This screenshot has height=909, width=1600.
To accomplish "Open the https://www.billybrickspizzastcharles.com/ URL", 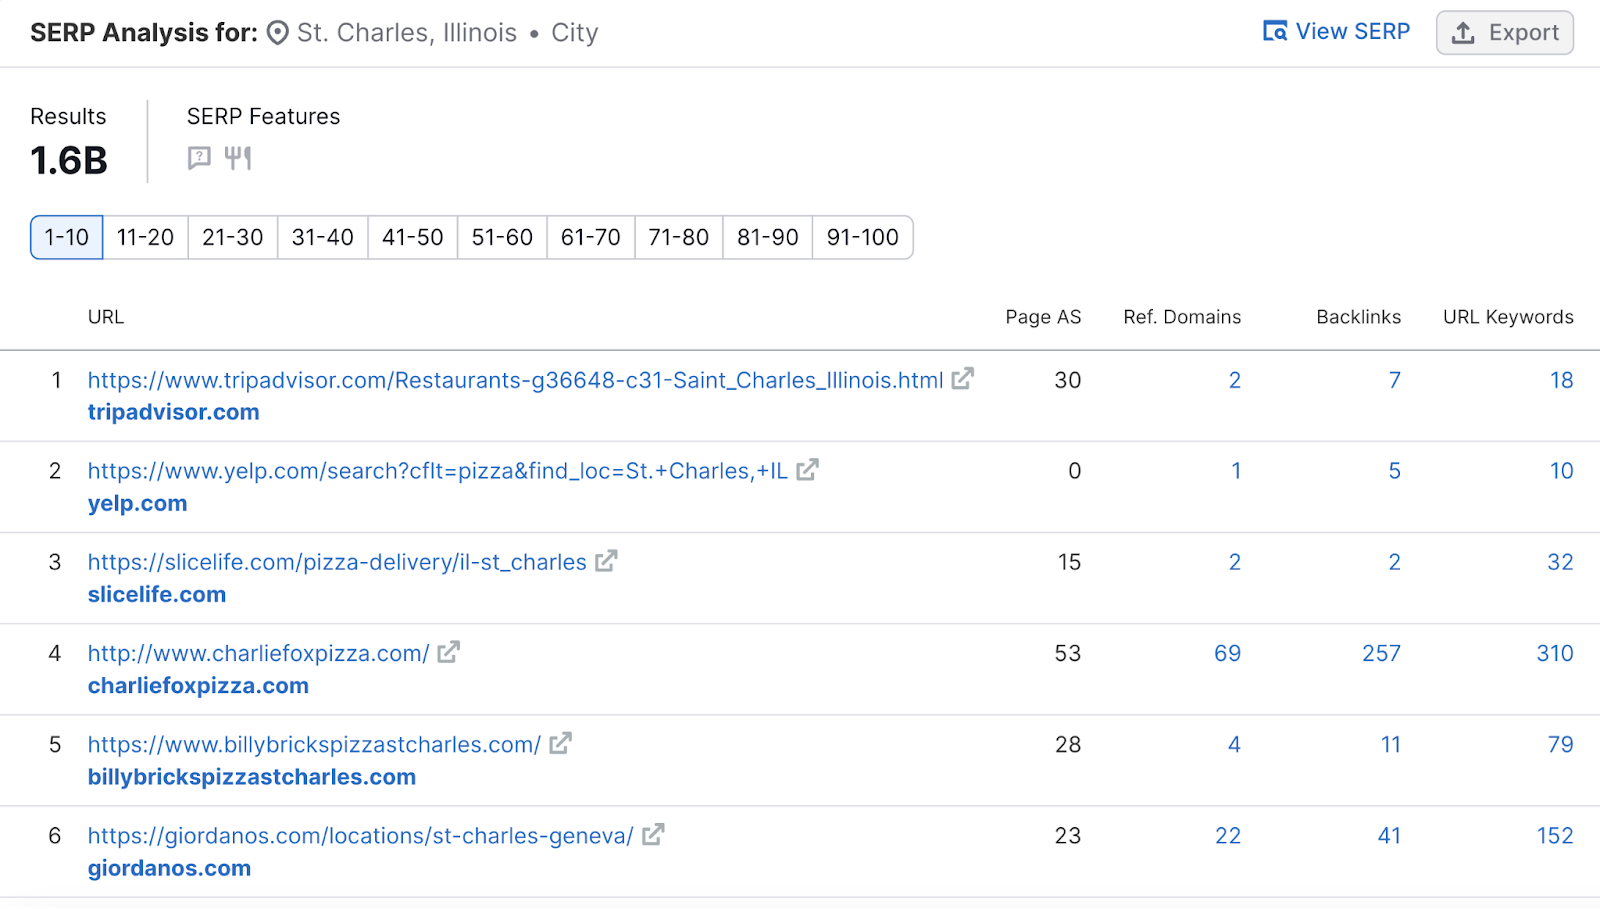I will pyautogui.click(x=314, y=744).
